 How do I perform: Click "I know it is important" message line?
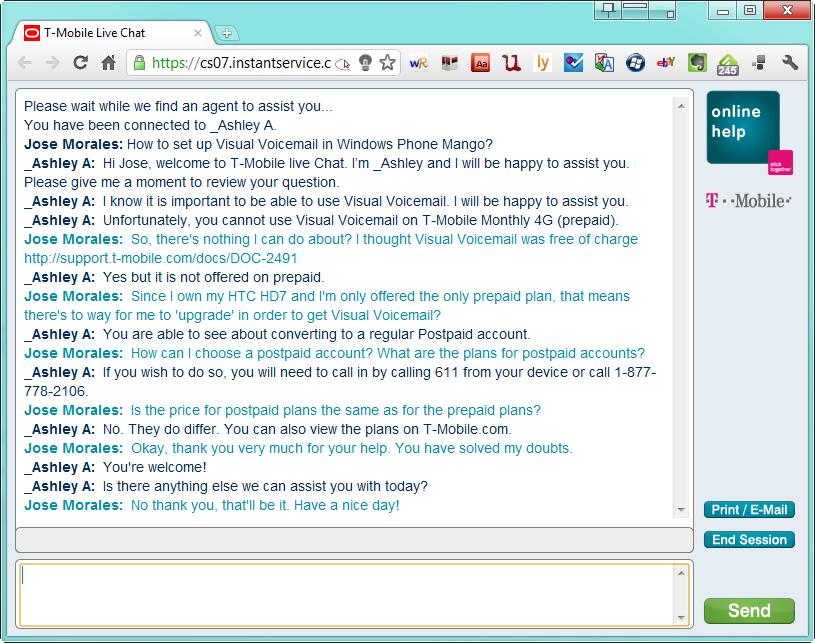pos(365,201)
